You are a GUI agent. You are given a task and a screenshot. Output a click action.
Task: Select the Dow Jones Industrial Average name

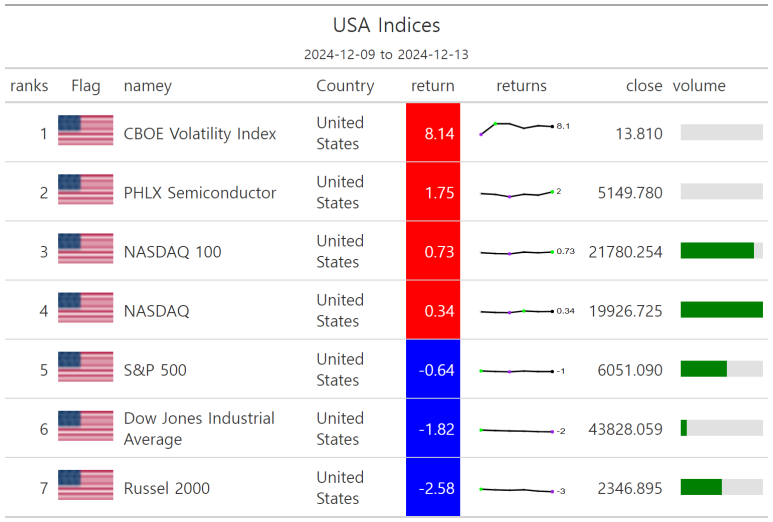click(x=199, y=428)
